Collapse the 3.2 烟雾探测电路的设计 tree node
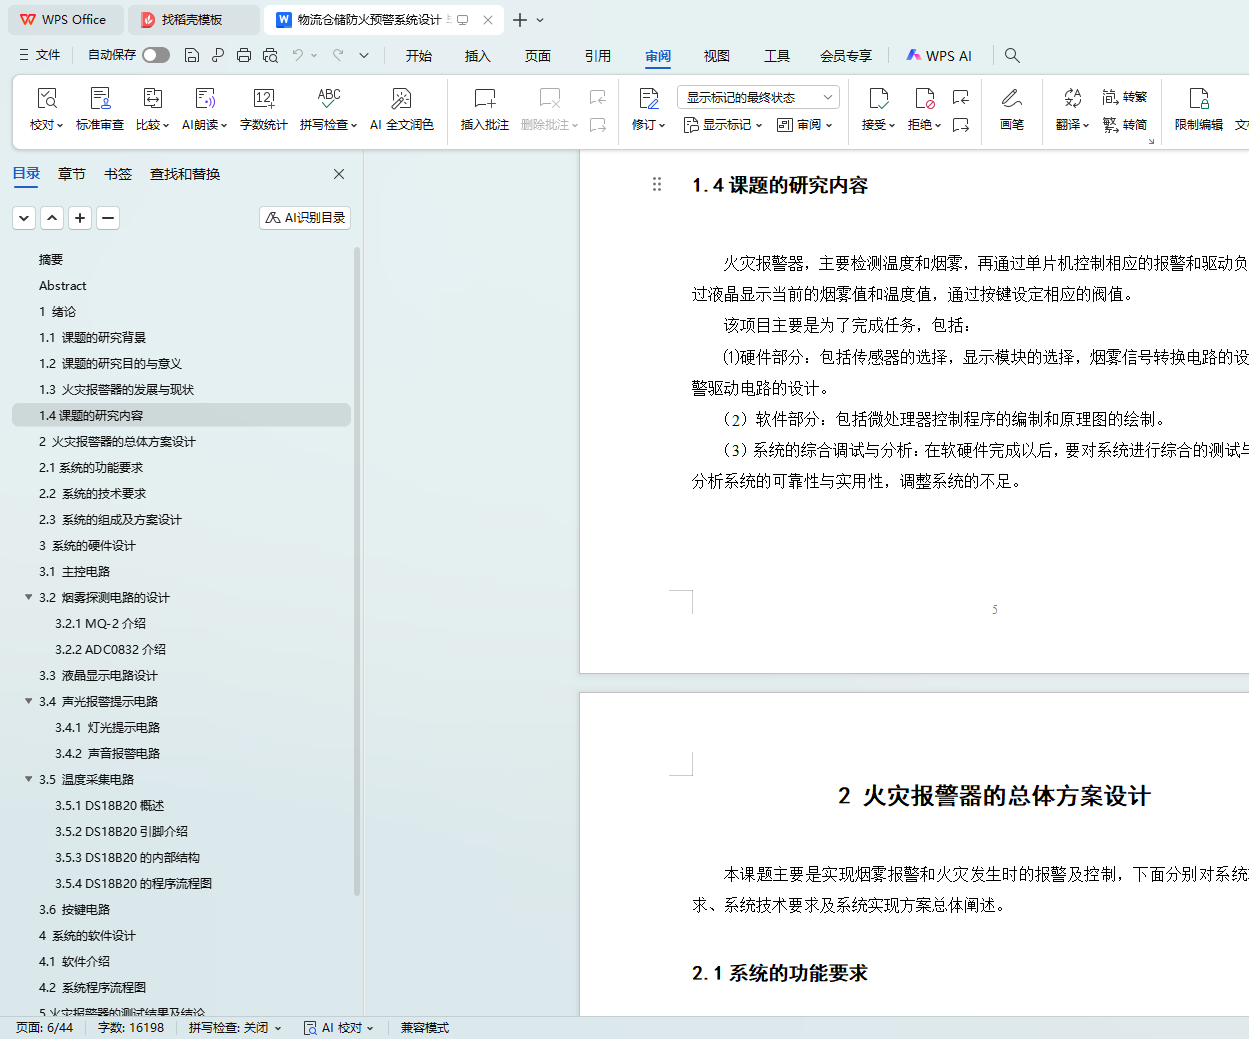The image size is (1249, 1039). [x=29, y=597]
